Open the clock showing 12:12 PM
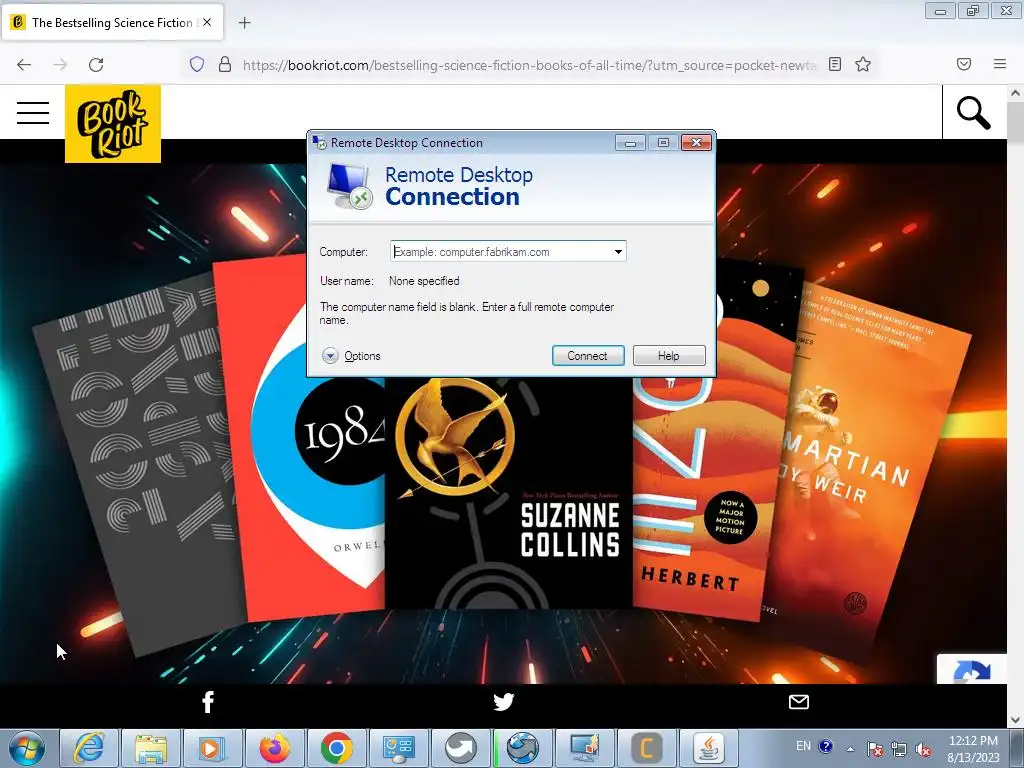This screenshot has height=768, width=1024. pyautogui.click(x=973, y=748)
